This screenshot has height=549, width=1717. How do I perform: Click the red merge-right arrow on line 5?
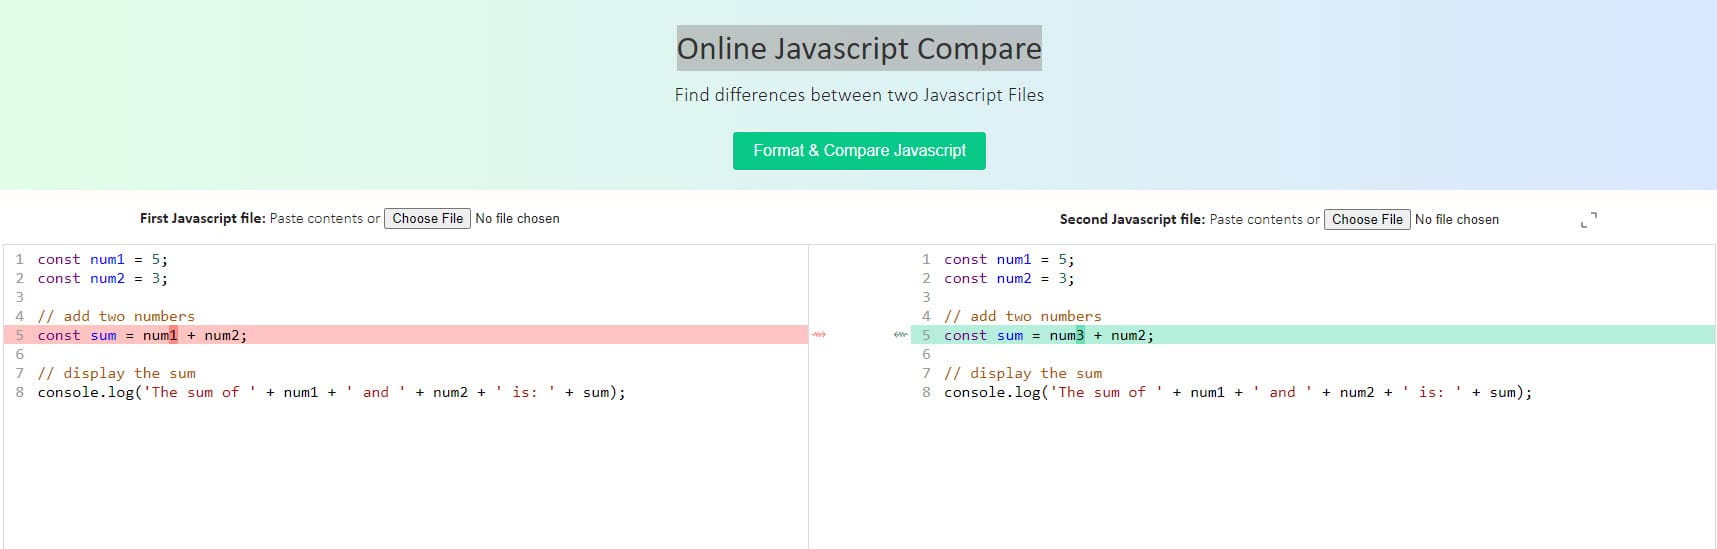coord(819,334)
